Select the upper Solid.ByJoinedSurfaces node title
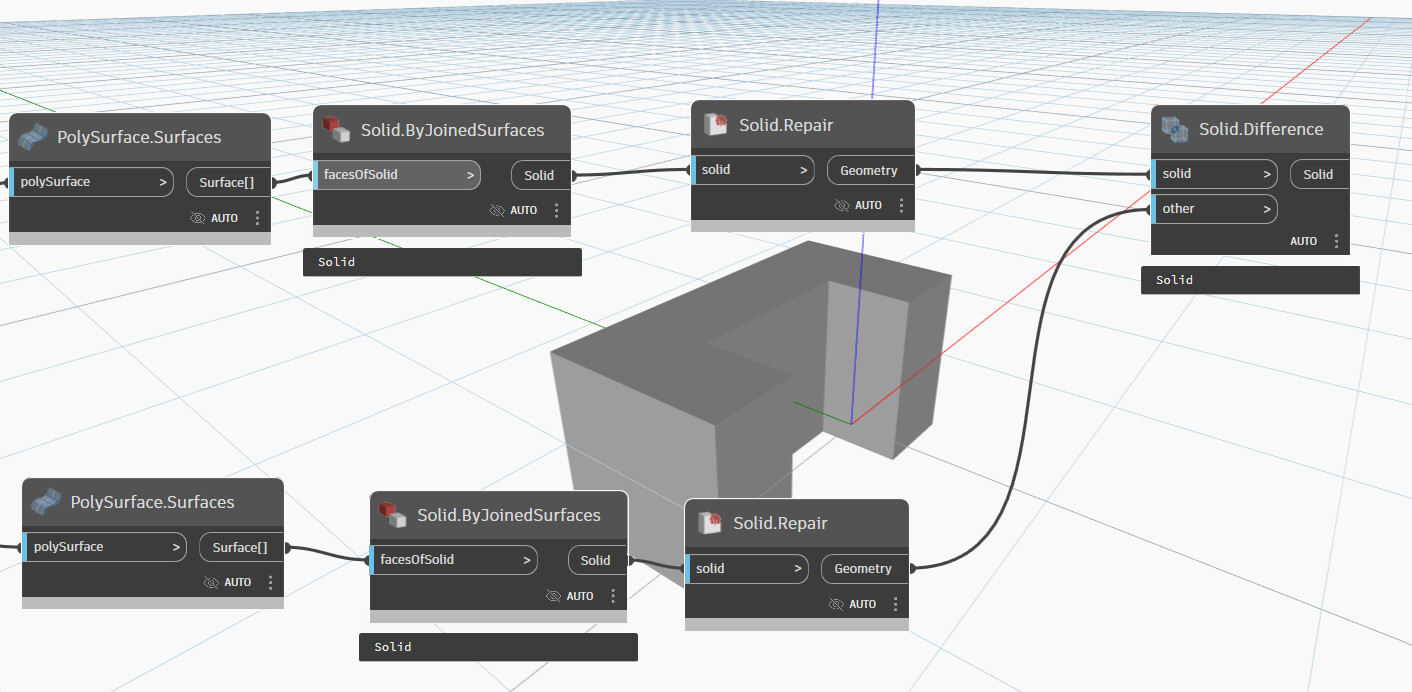The height and width of the screenshot is (692, 1412). point(452,130)
